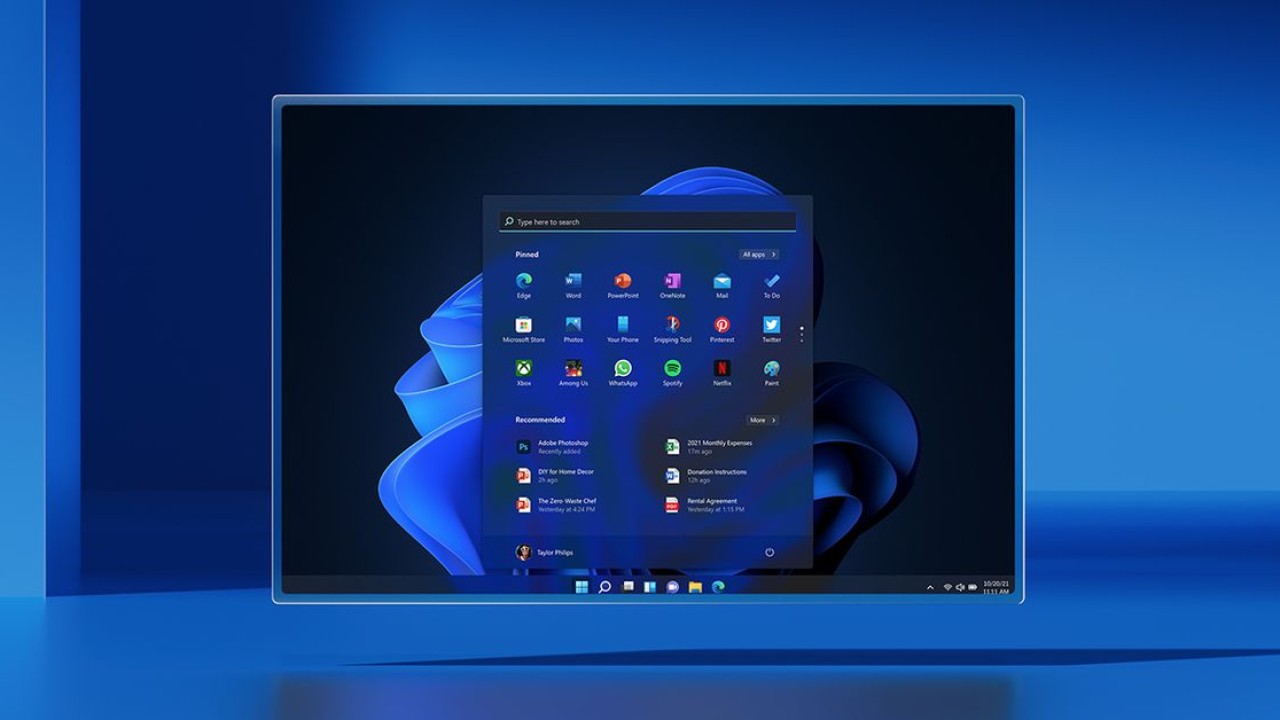
Task: Expand More recommended items
Action: click(761, 420)
